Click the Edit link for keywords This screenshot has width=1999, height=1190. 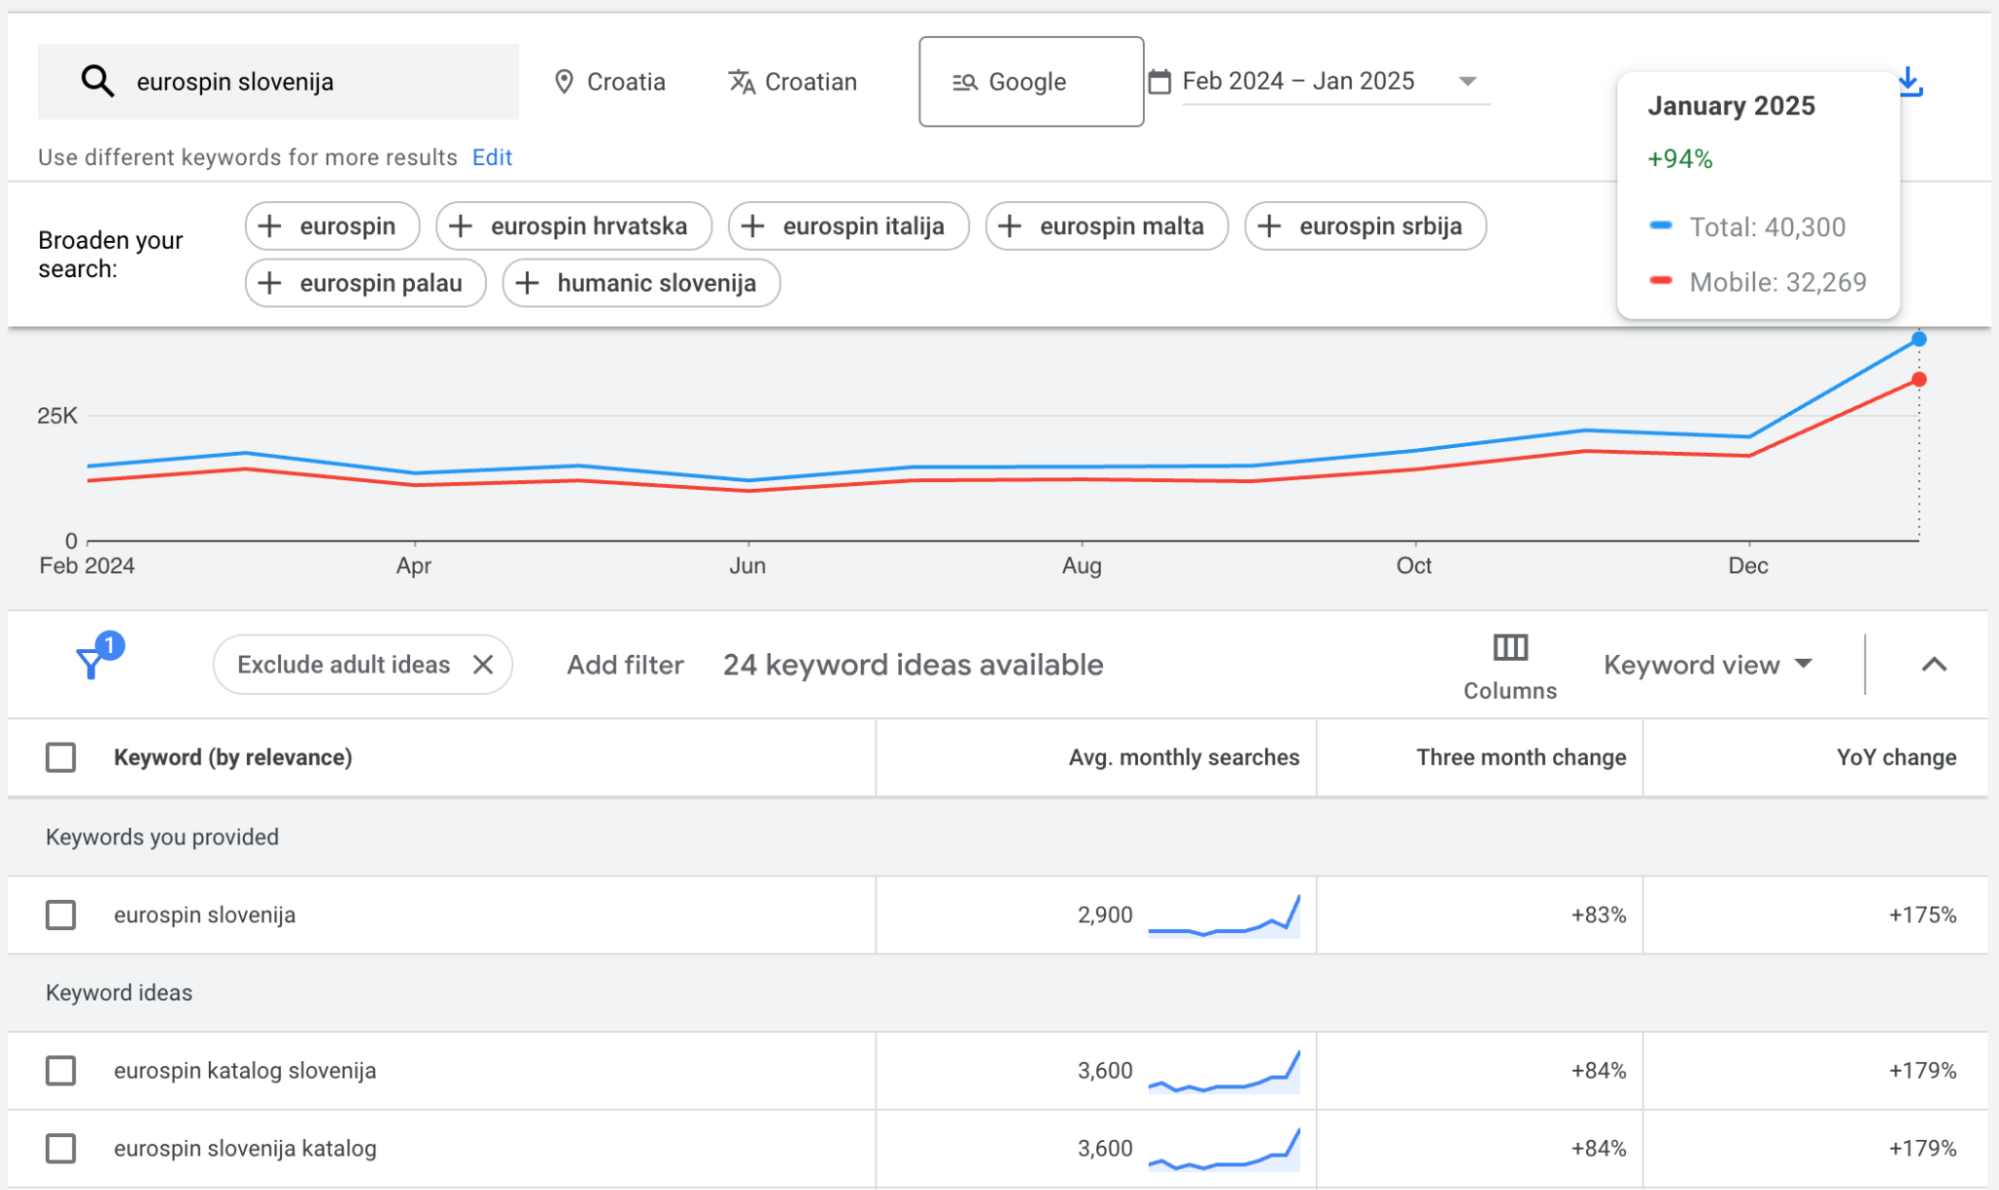click(492, 157)
